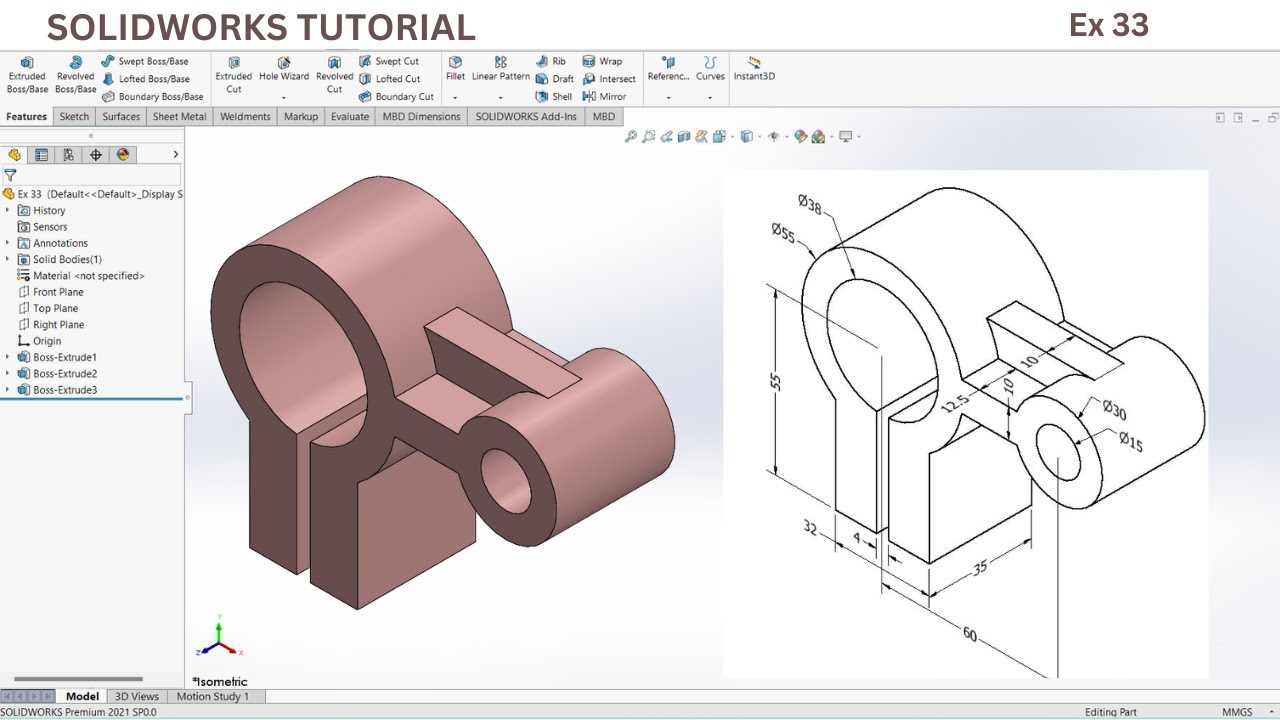Open the 3D Views bottom tab

tap(137, 696)
